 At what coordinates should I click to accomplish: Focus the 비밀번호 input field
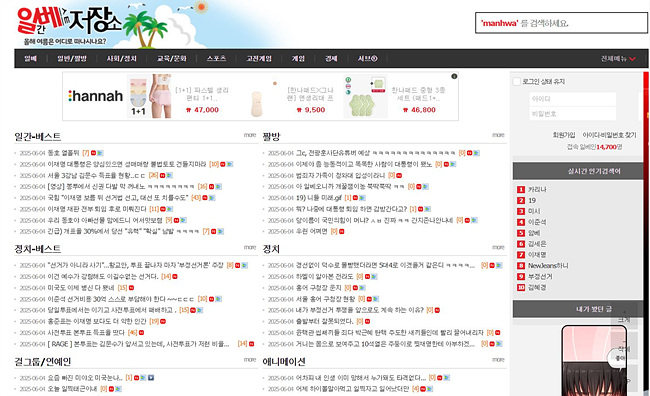point(572,114)
